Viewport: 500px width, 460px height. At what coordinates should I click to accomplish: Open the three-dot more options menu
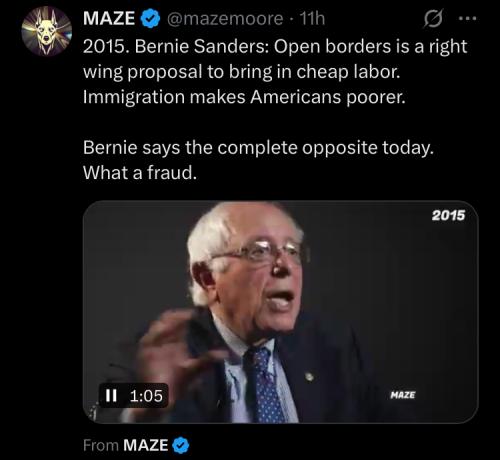(x=468, y=19)
